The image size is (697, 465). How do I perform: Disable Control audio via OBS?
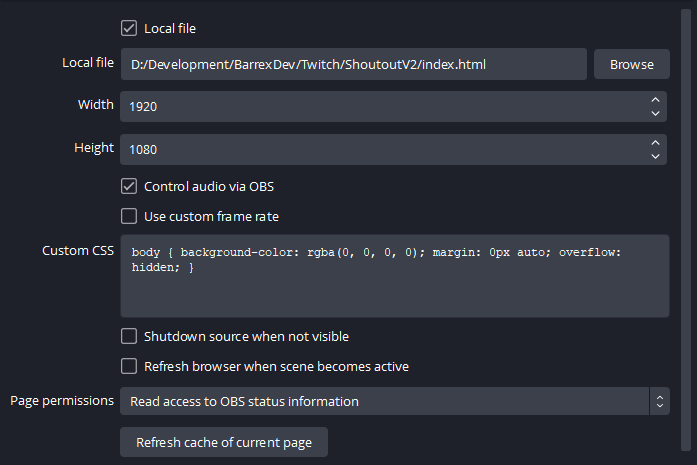point(129,186)
